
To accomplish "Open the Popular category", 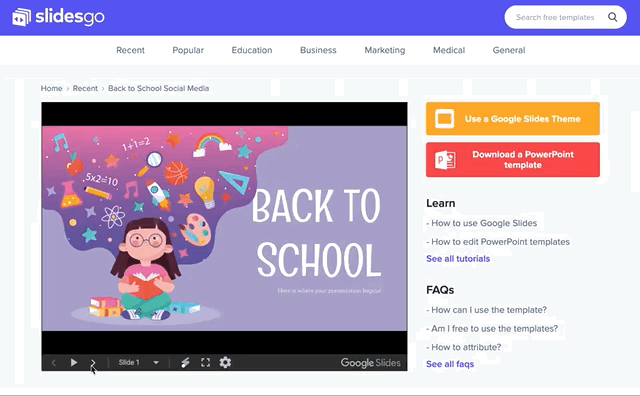I will point(188,50).
